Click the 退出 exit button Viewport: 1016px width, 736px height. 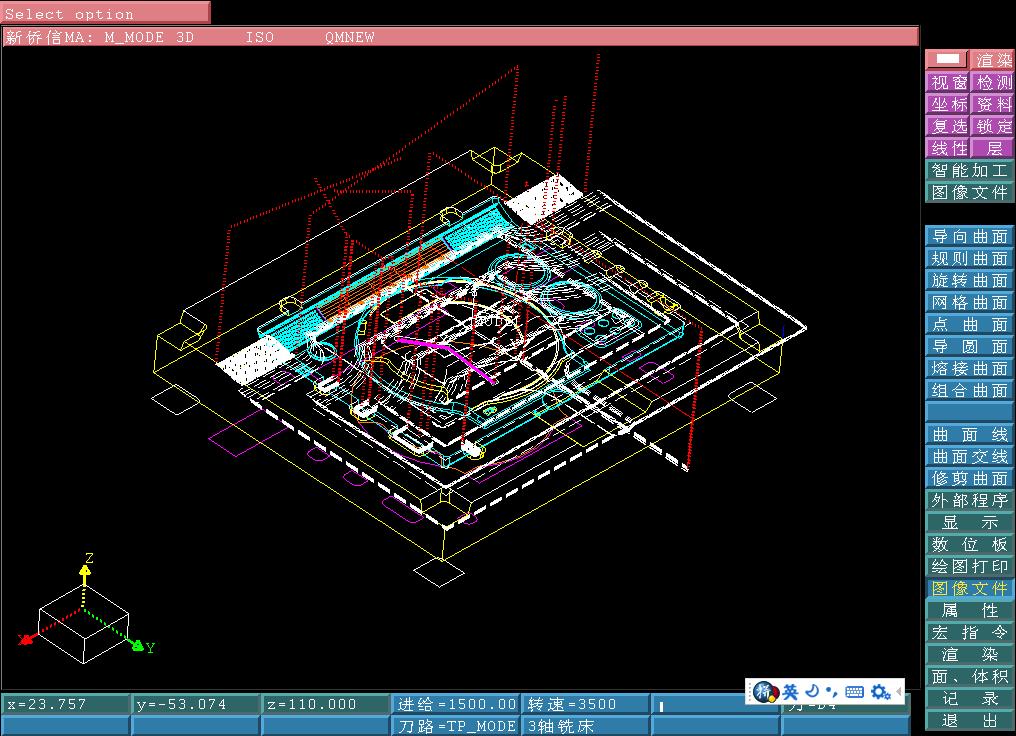[969, 721]
